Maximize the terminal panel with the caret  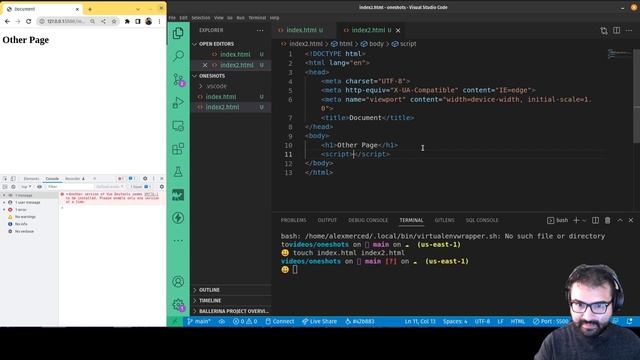[x=620, y=220]
